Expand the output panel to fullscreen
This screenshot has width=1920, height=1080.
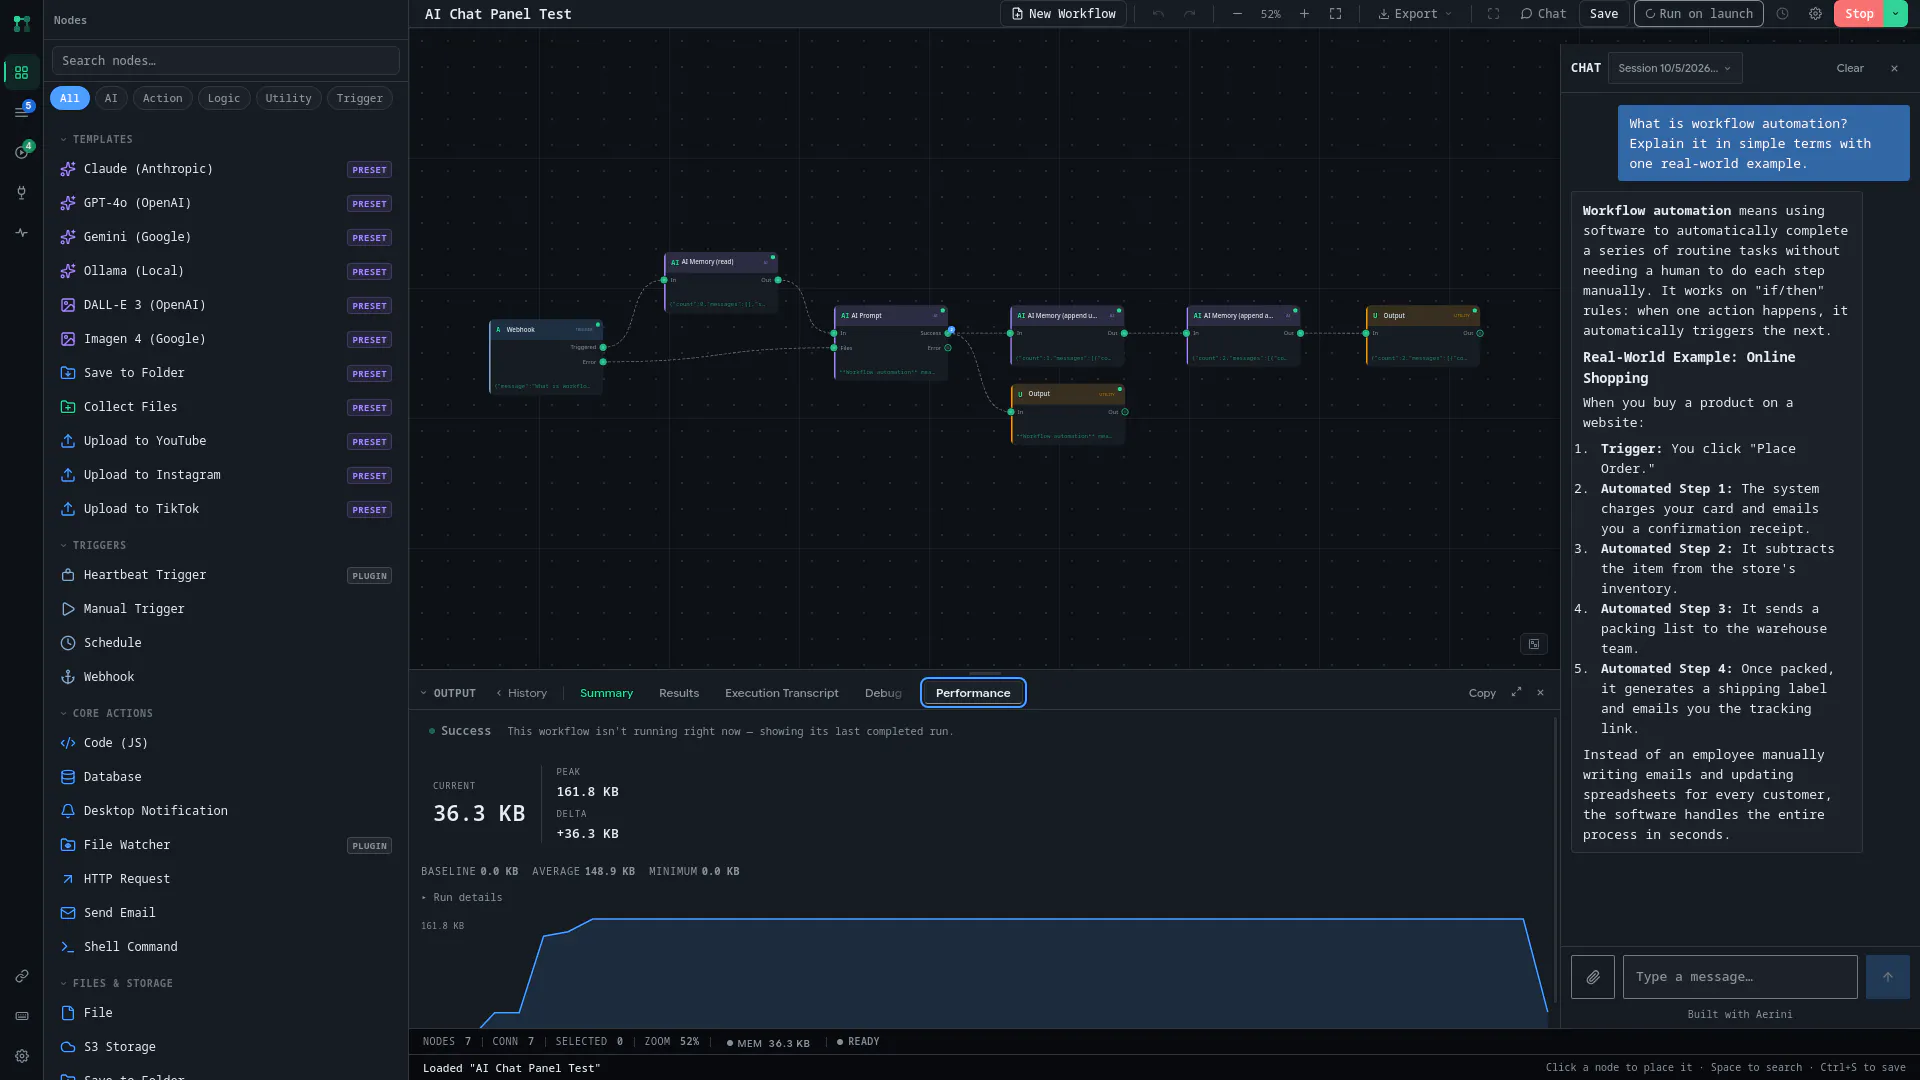(1516, 692)
